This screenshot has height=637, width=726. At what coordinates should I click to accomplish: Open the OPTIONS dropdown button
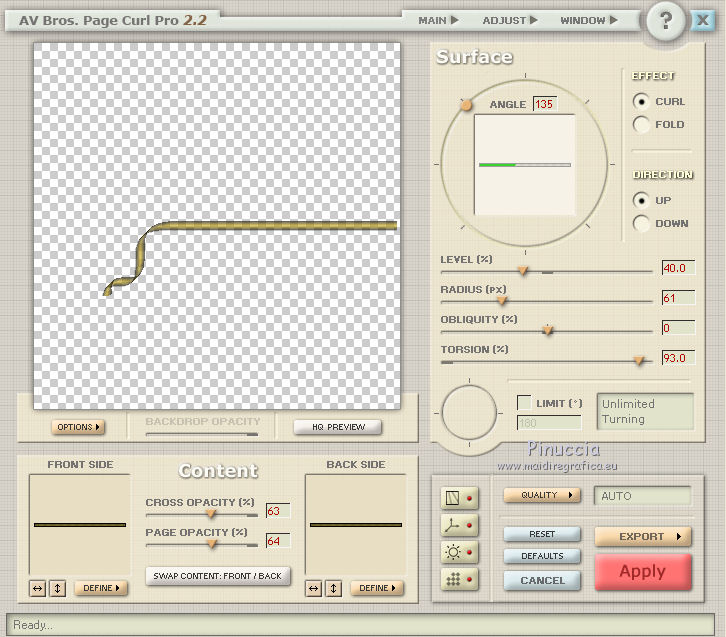78,427
